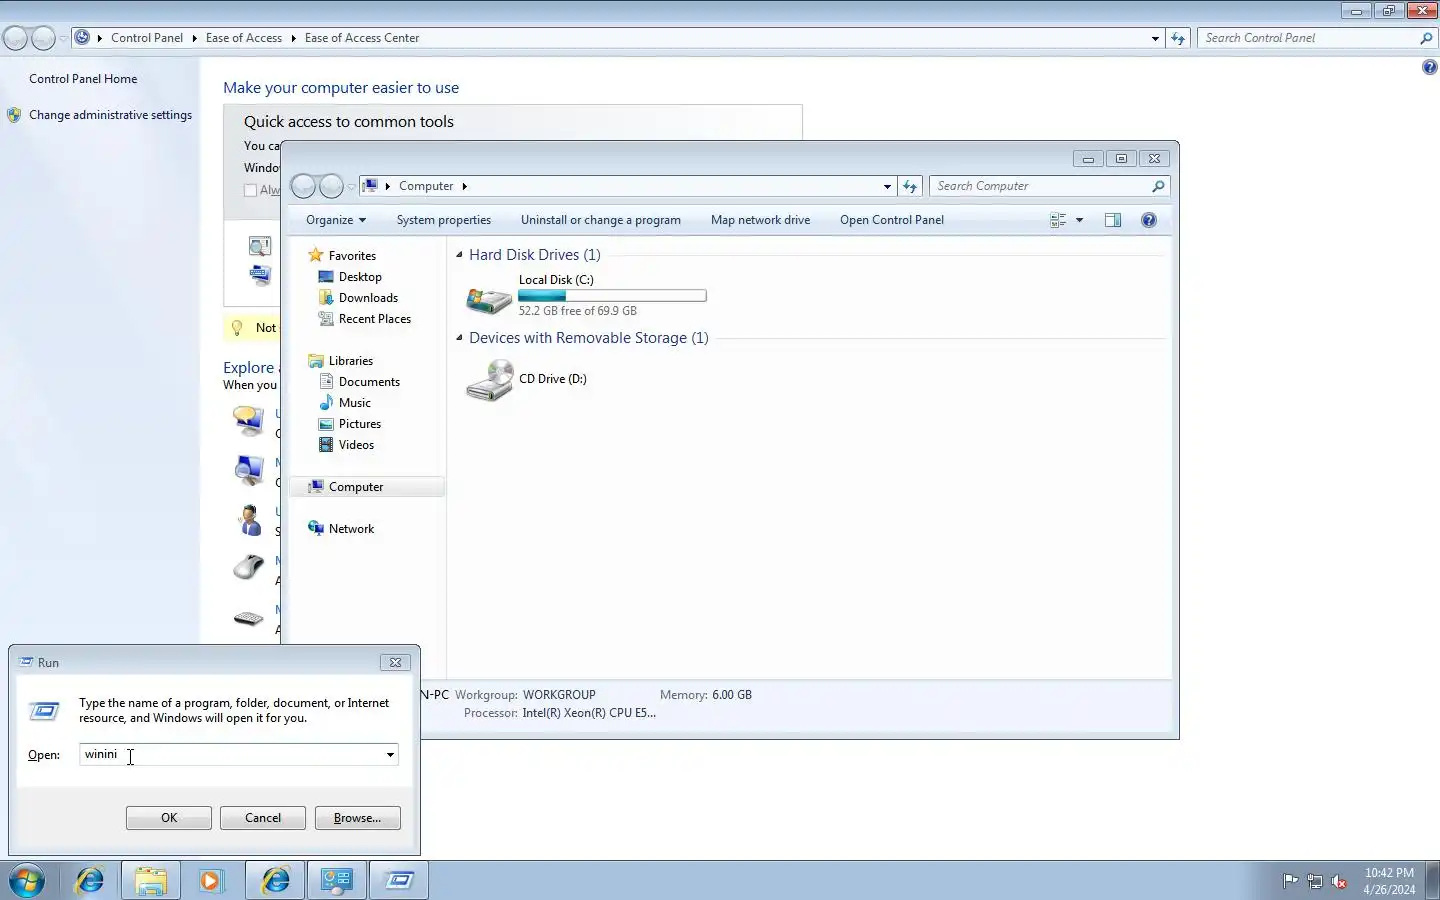The width and height of the screenshot is (1440, 900).
Task: Open Windows Media Player taskbar icon
Action: coord(211,881)
